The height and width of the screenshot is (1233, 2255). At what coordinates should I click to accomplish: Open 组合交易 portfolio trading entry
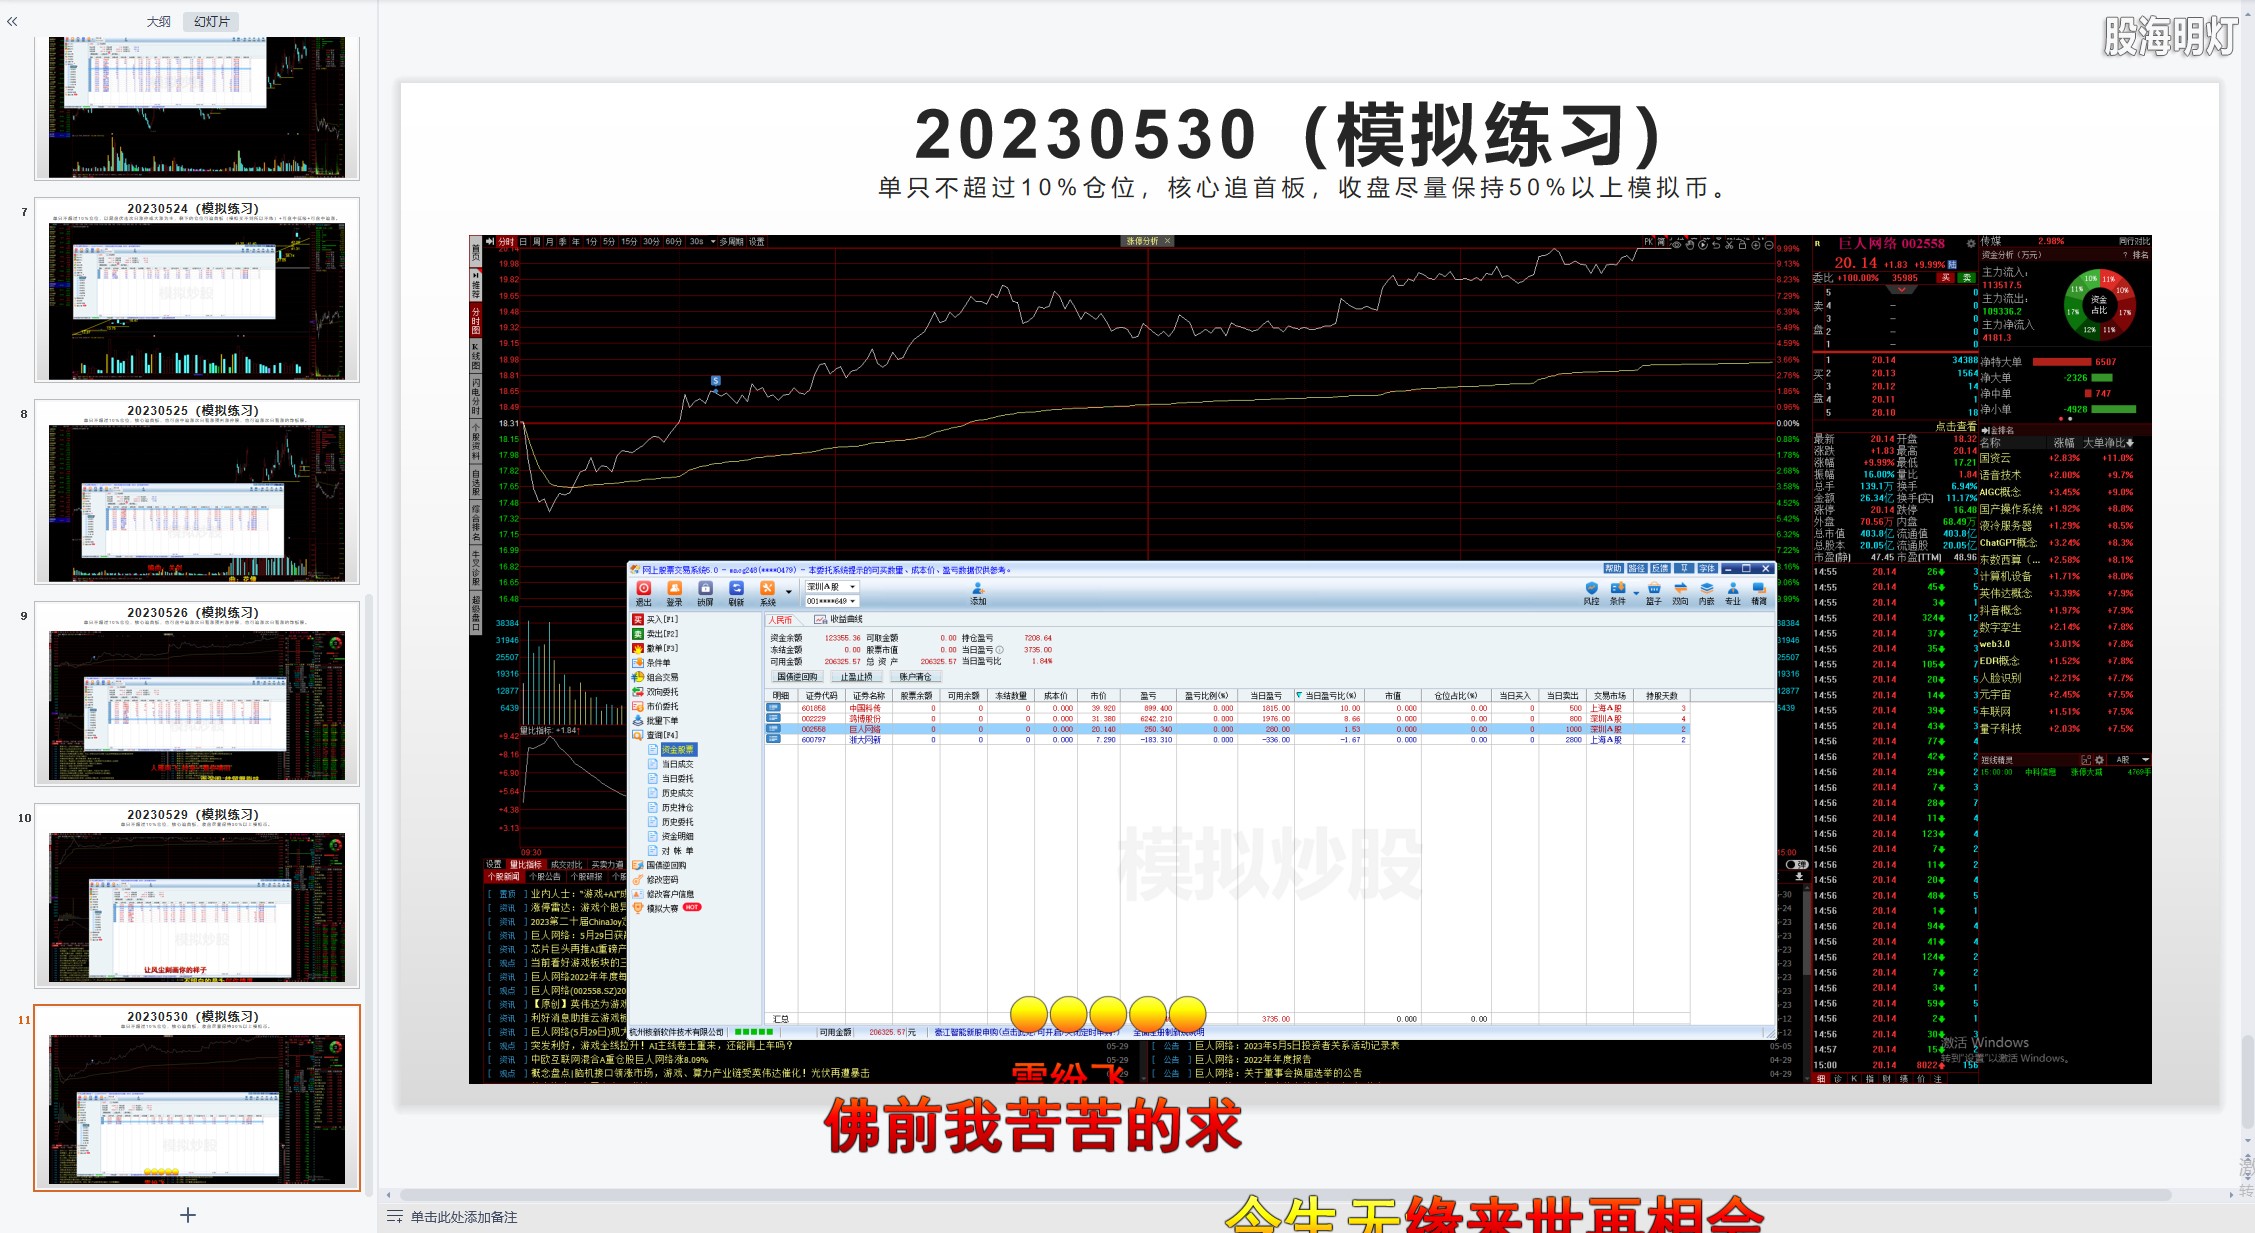pos(656,677)
